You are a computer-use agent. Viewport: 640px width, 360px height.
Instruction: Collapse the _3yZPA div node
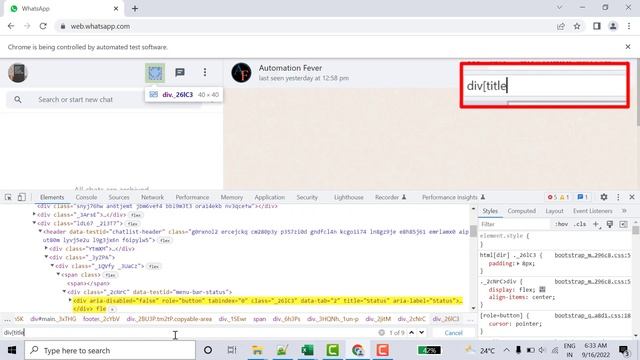tap(46, 257)
